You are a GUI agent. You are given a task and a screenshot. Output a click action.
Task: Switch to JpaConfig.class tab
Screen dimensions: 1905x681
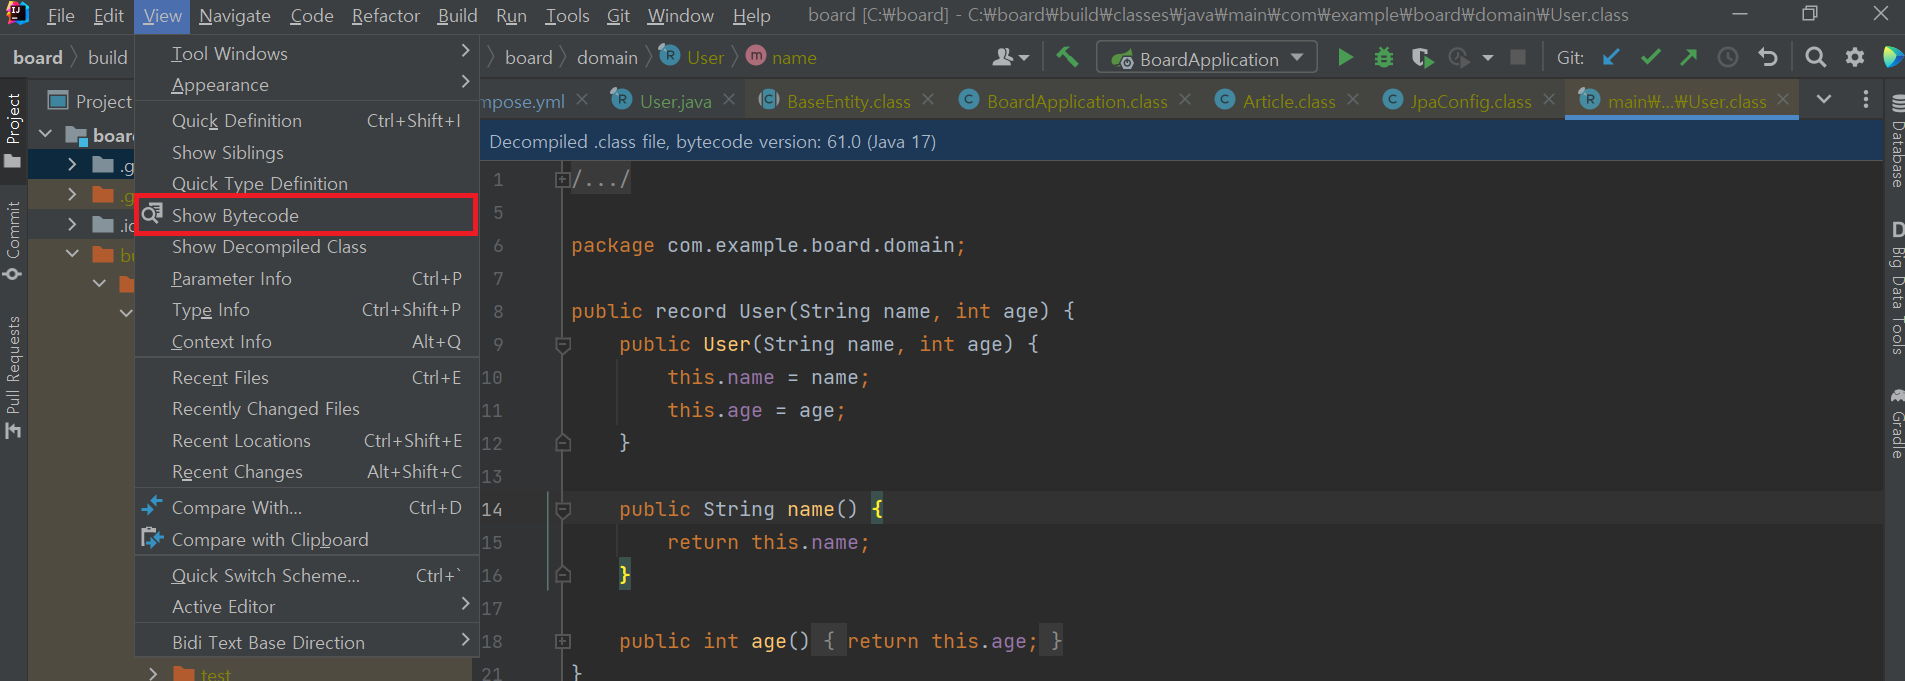click(1470, 101)
